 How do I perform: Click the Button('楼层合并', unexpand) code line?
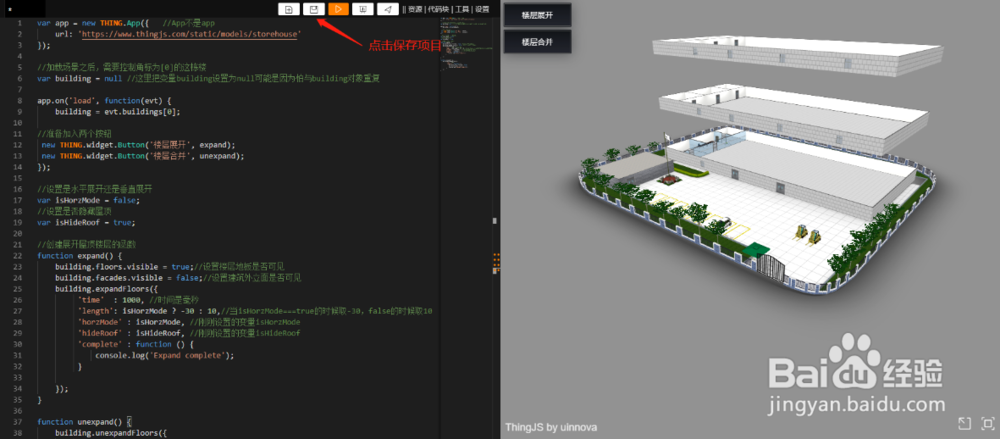(x=143, y=156)
